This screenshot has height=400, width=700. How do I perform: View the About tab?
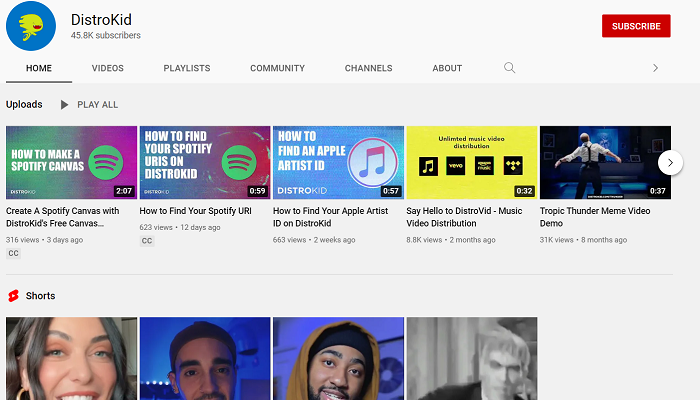447,68
